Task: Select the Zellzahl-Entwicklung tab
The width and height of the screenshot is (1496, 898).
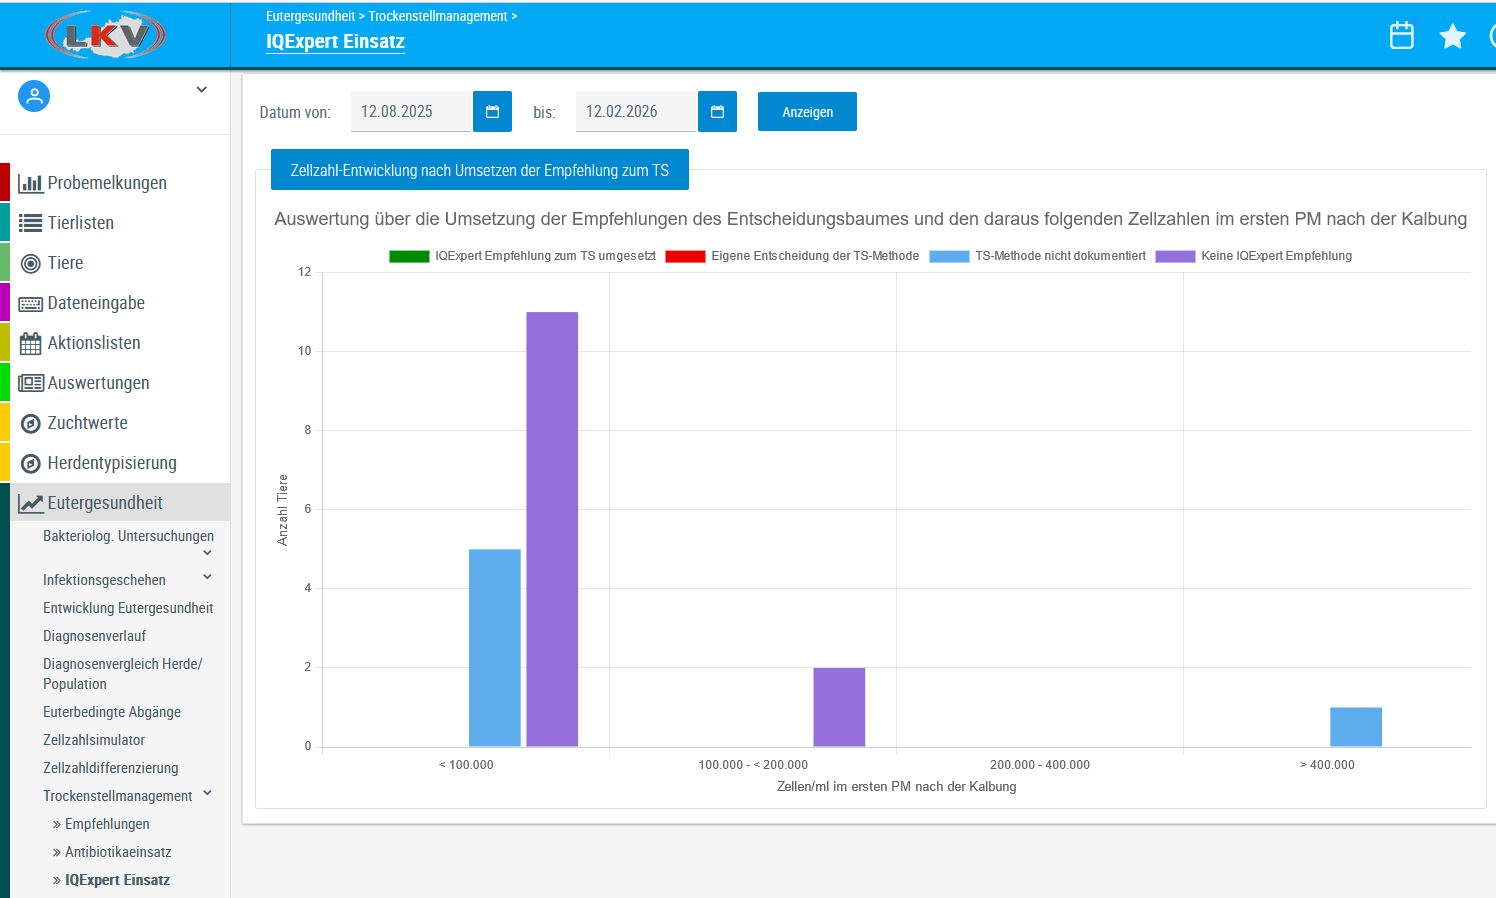Action: point(479,170)
